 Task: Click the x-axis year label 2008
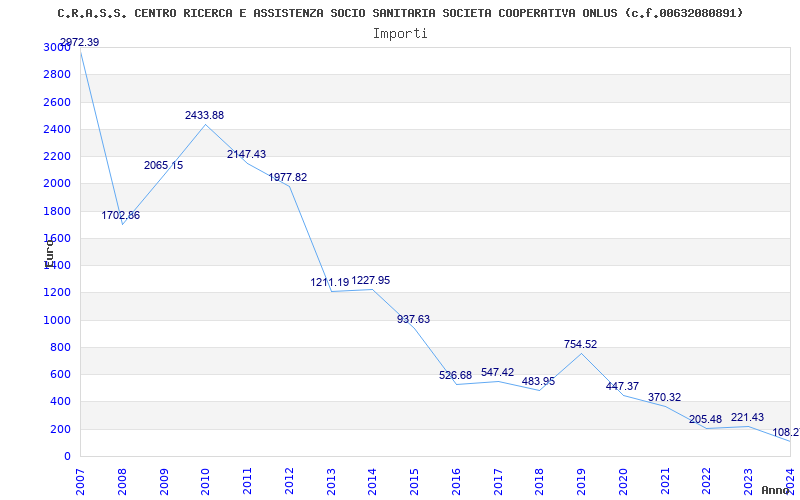(x=122, y=482)
